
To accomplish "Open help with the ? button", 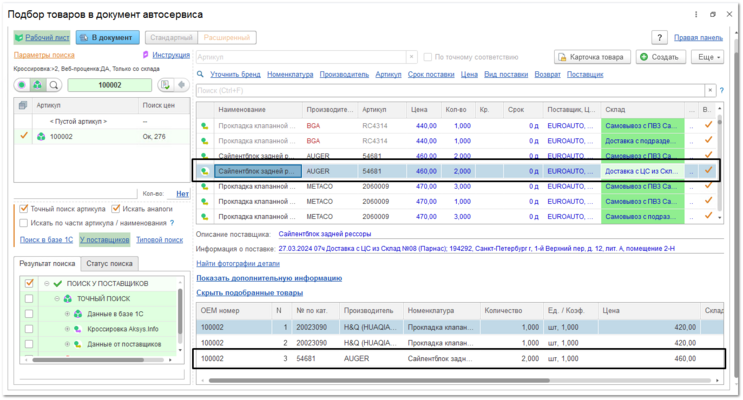I will (659, 37).
